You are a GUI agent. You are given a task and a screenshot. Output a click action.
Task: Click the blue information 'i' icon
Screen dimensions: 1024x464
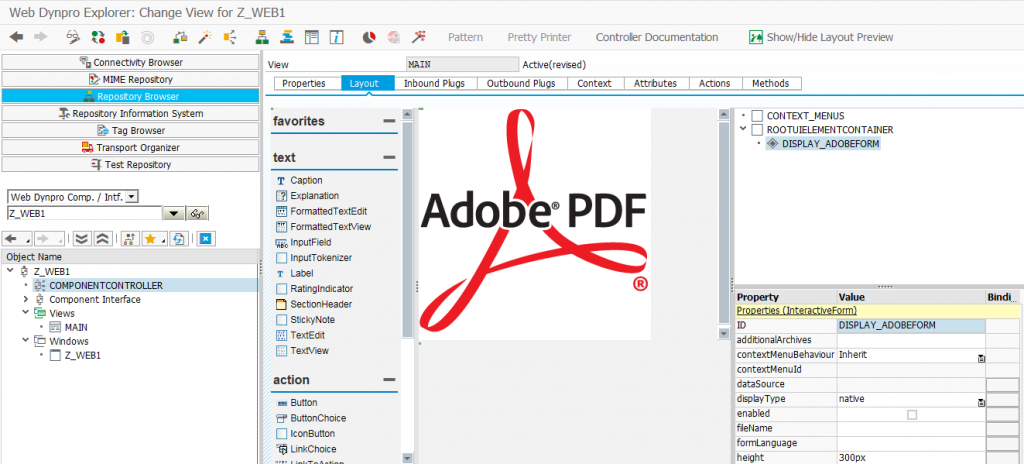tap(336, 37)
